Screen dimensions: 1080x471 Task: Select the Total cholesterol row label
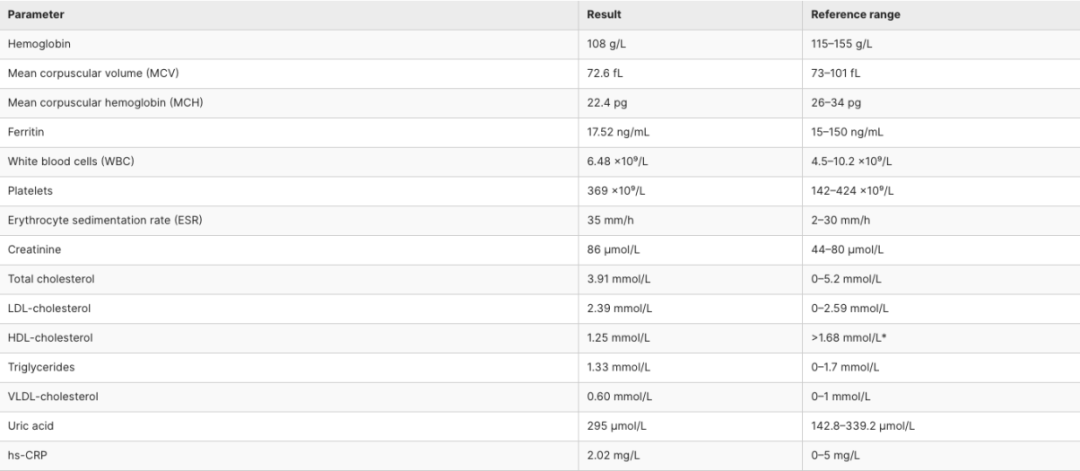[51, 279]
